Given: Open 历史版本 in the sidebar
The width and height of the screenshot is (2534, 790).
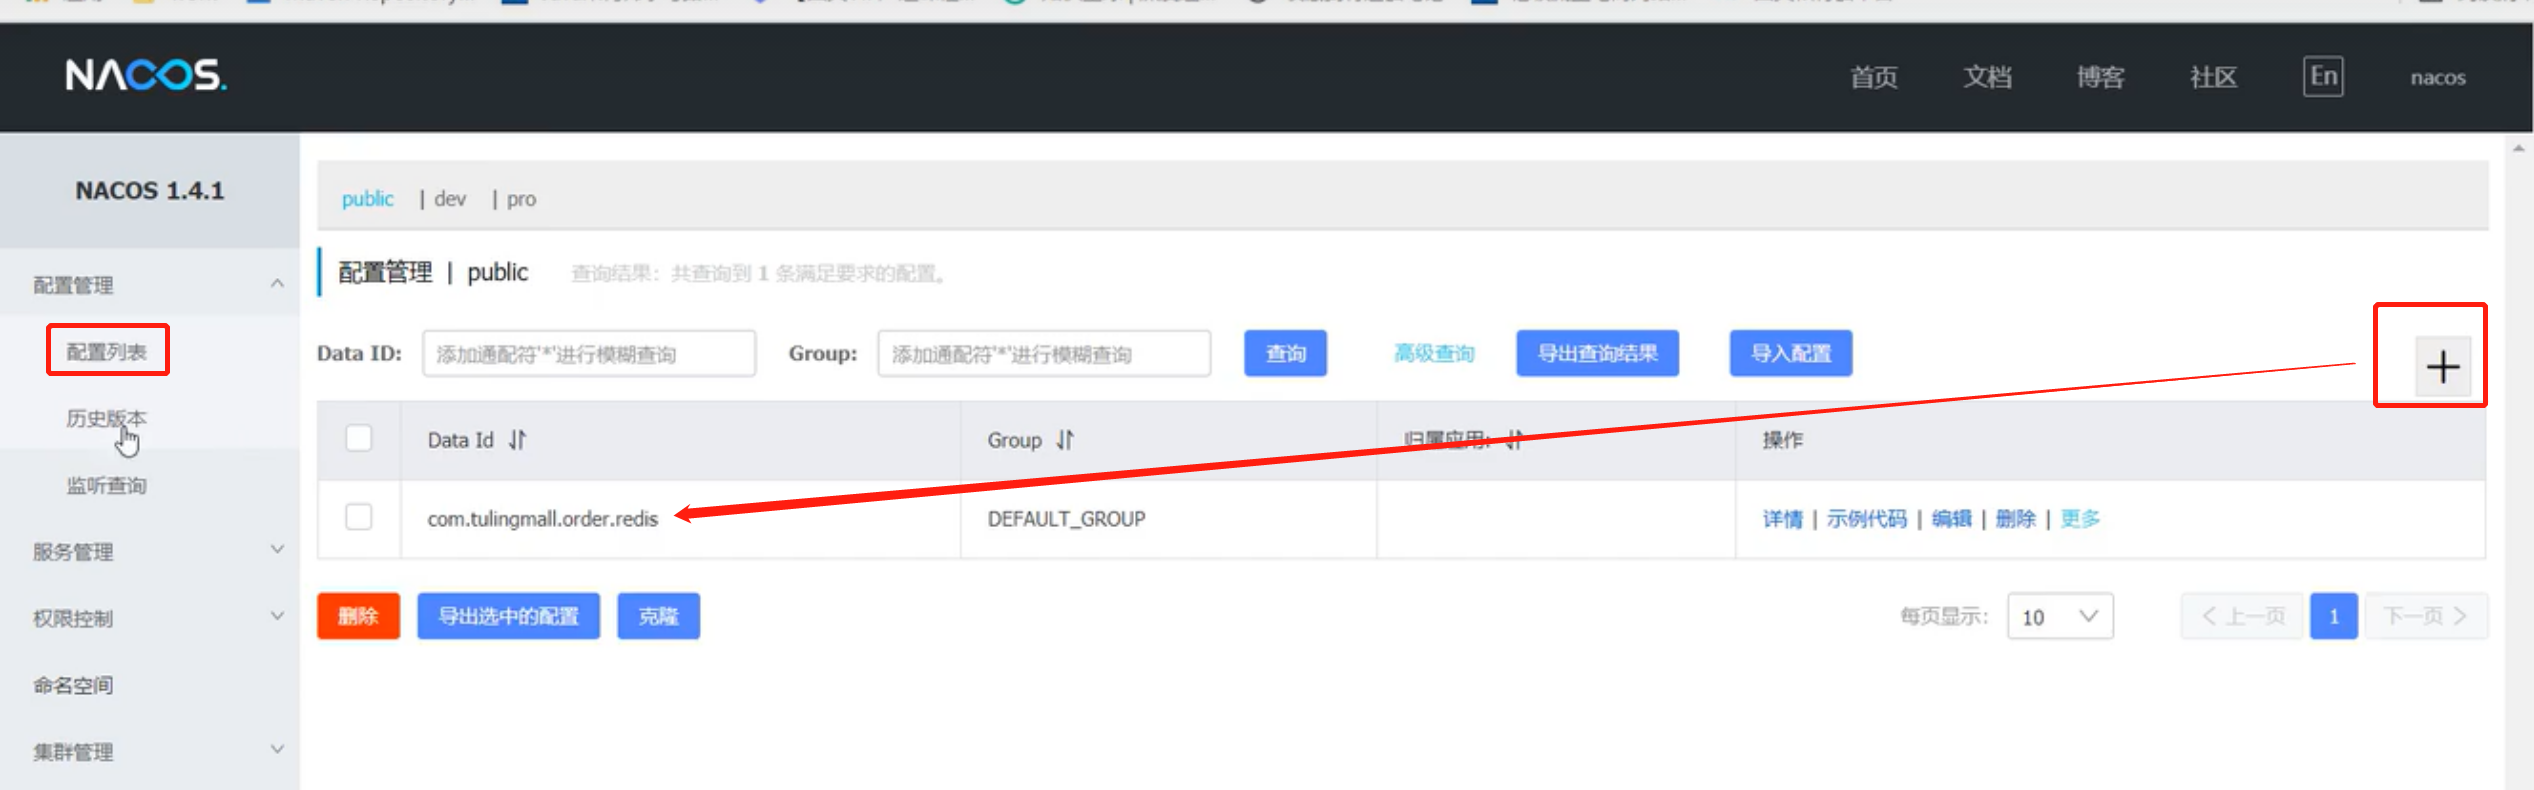Looking at the screenshot, I should [x=107, y=418].
